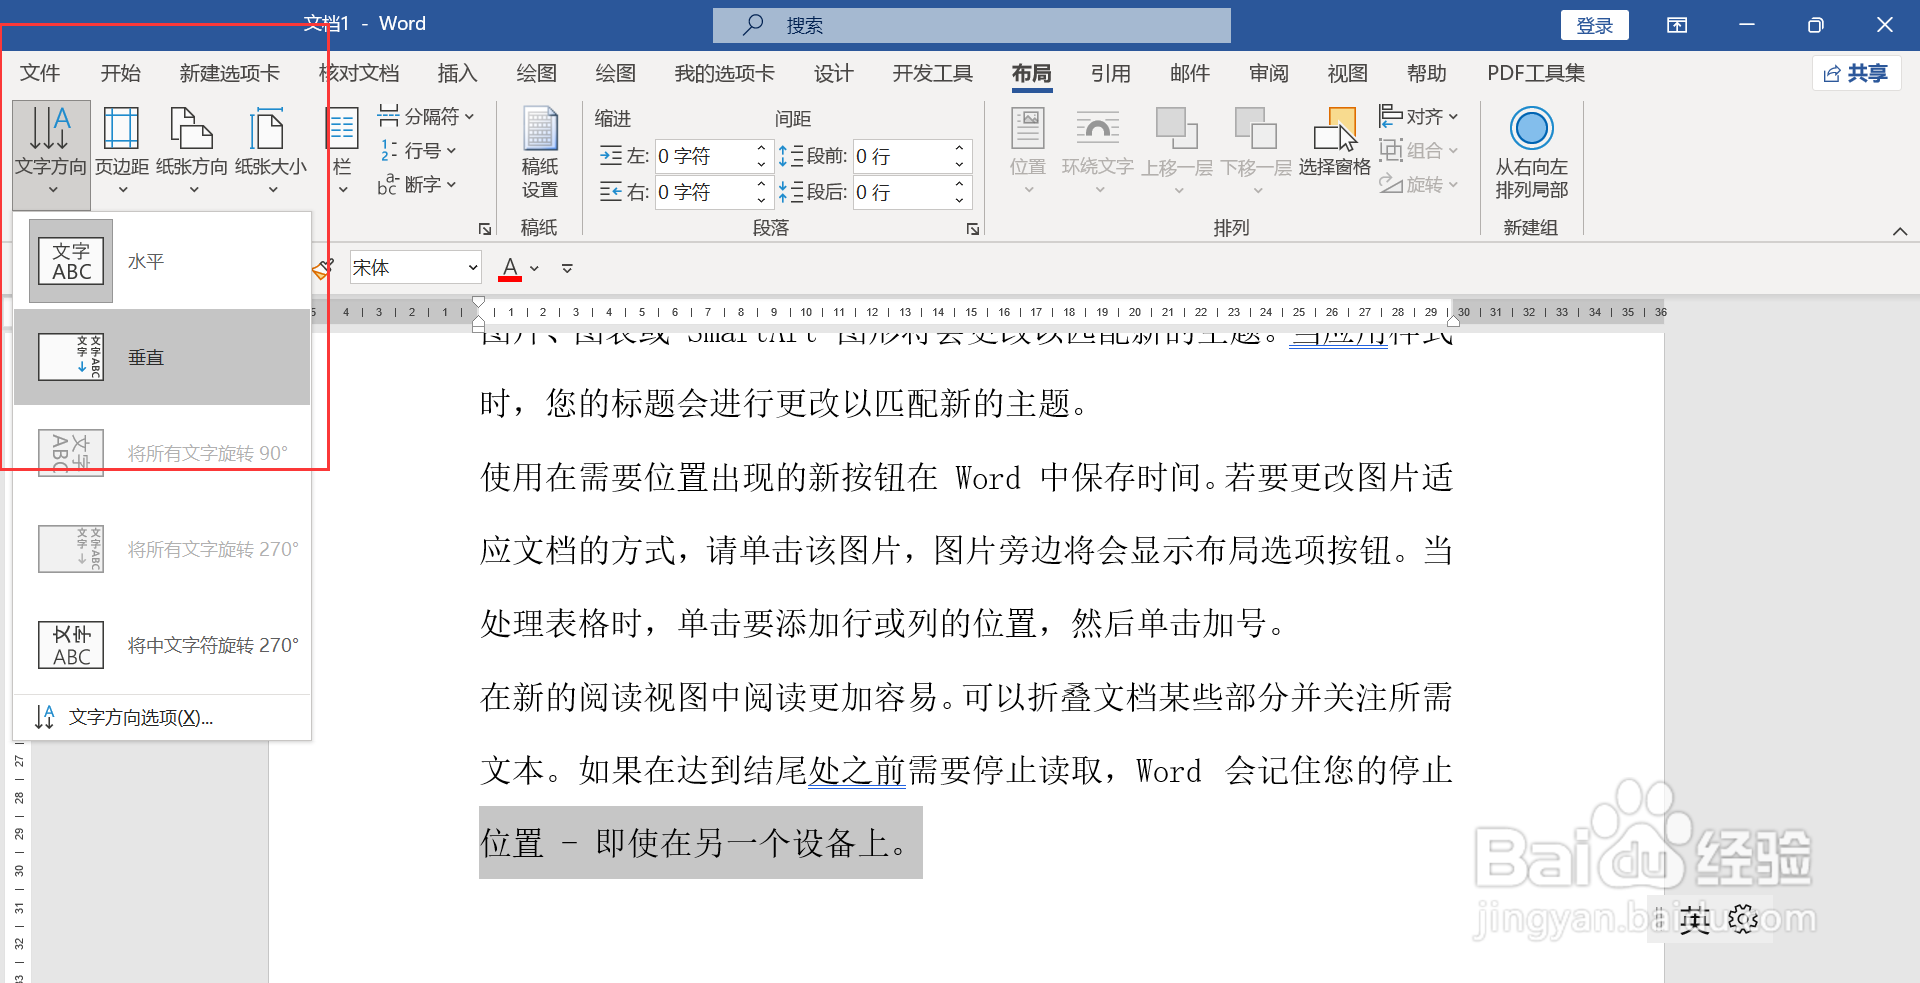The image size is (1920, 983).
Task: Open the 我的选项卡 tab
Action: pyautogui.click(x=725, y=73)
